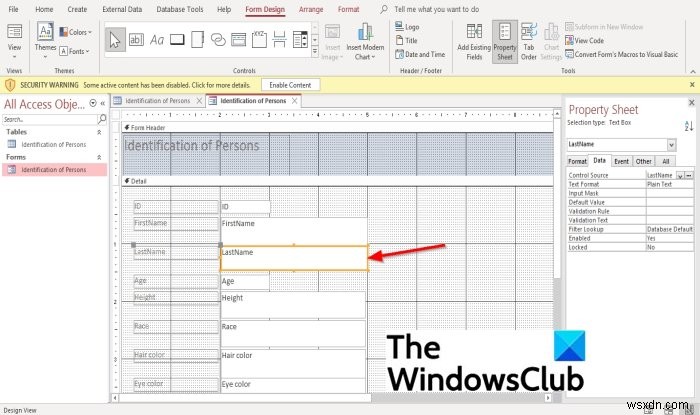This screenshot has height=415, width=700.
Task: Select the Age label control
Action: (x=176, y=281)
